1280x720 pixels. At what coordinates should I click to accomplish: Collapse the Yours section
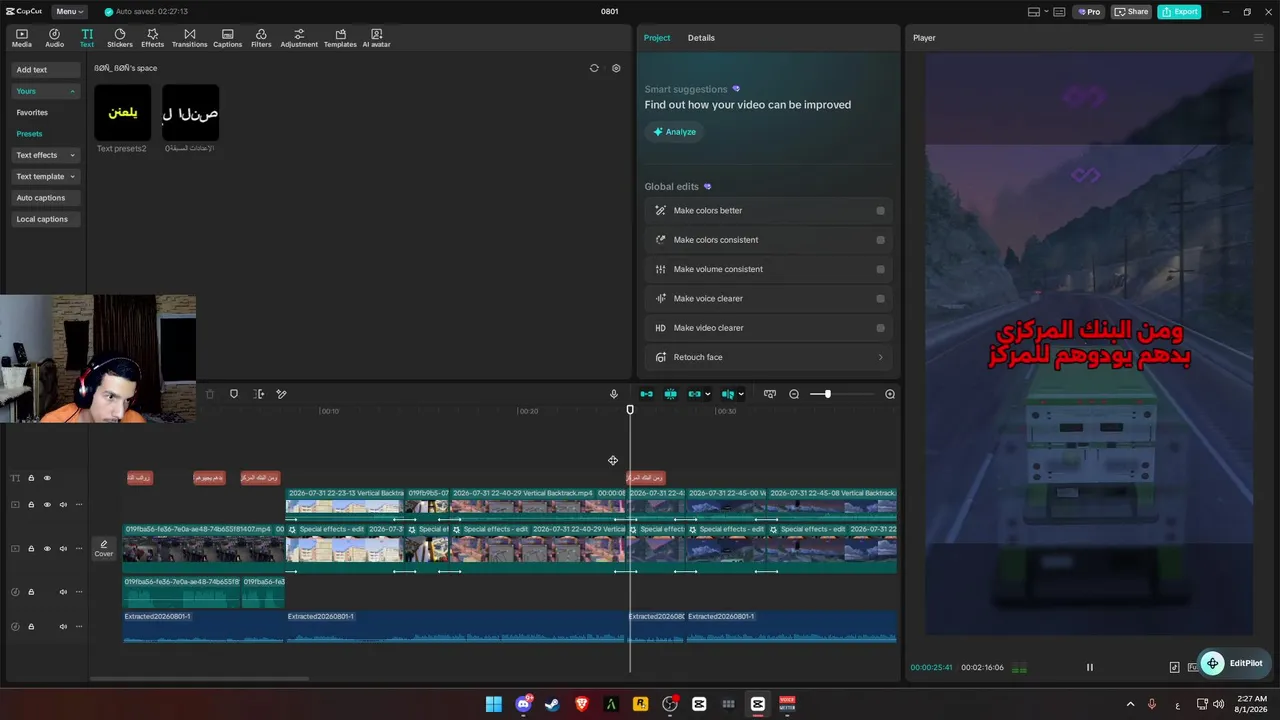pyautogui.click(x=72, y=91)
